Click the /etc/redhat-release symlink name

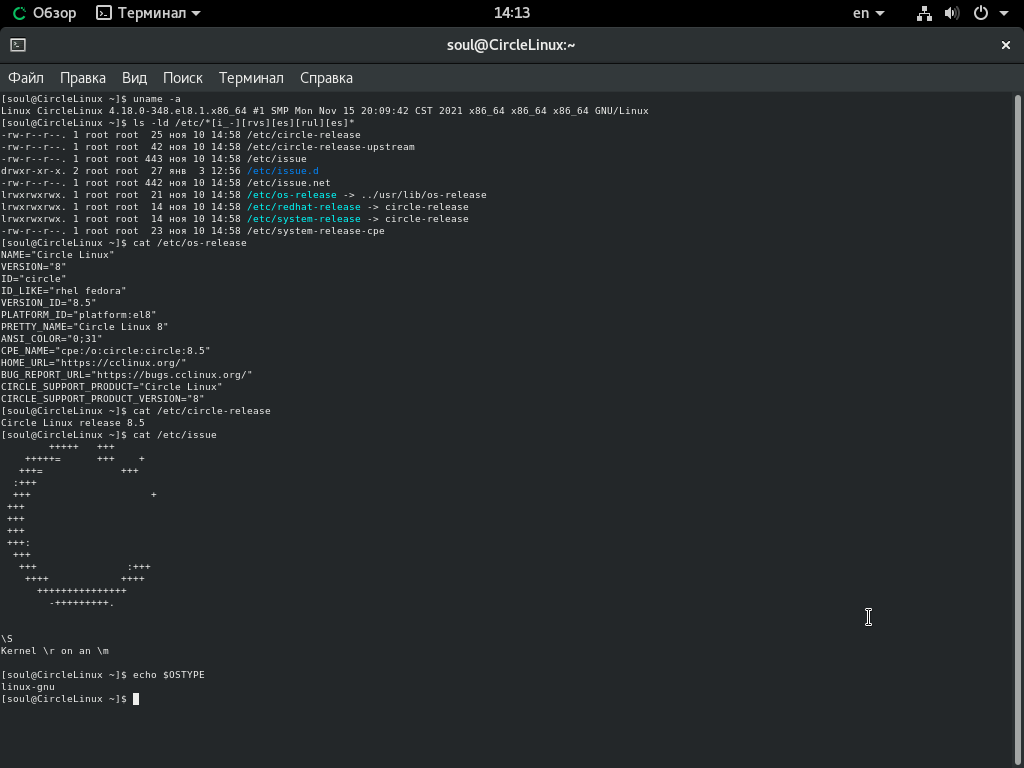click(304, 207)
